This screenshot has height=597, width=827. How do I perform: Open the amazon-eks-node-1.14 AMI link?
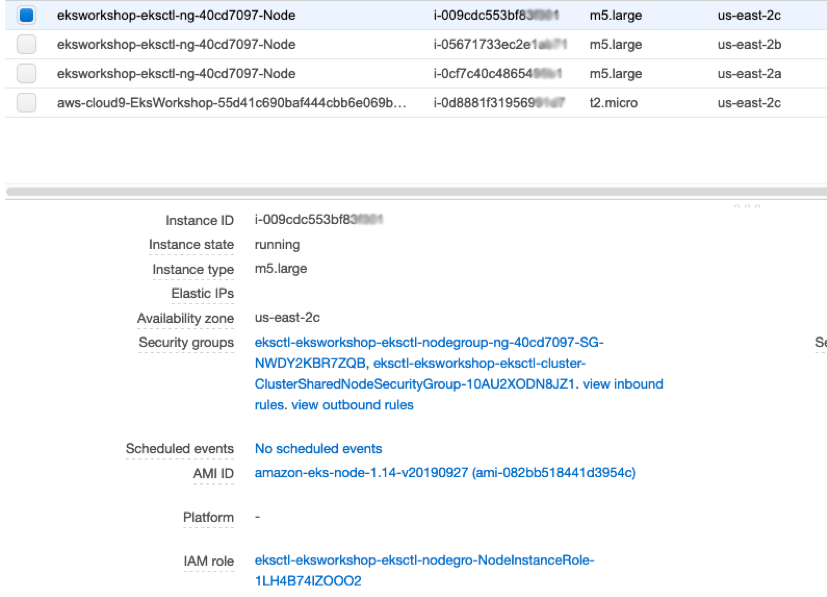point(445,473)
